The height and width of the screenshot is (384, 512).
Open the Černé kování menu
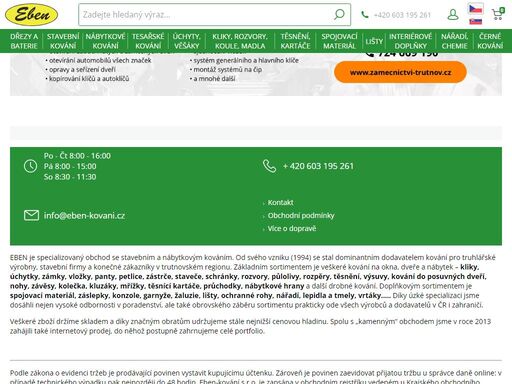pyautogui.click(x=490, y=41)
